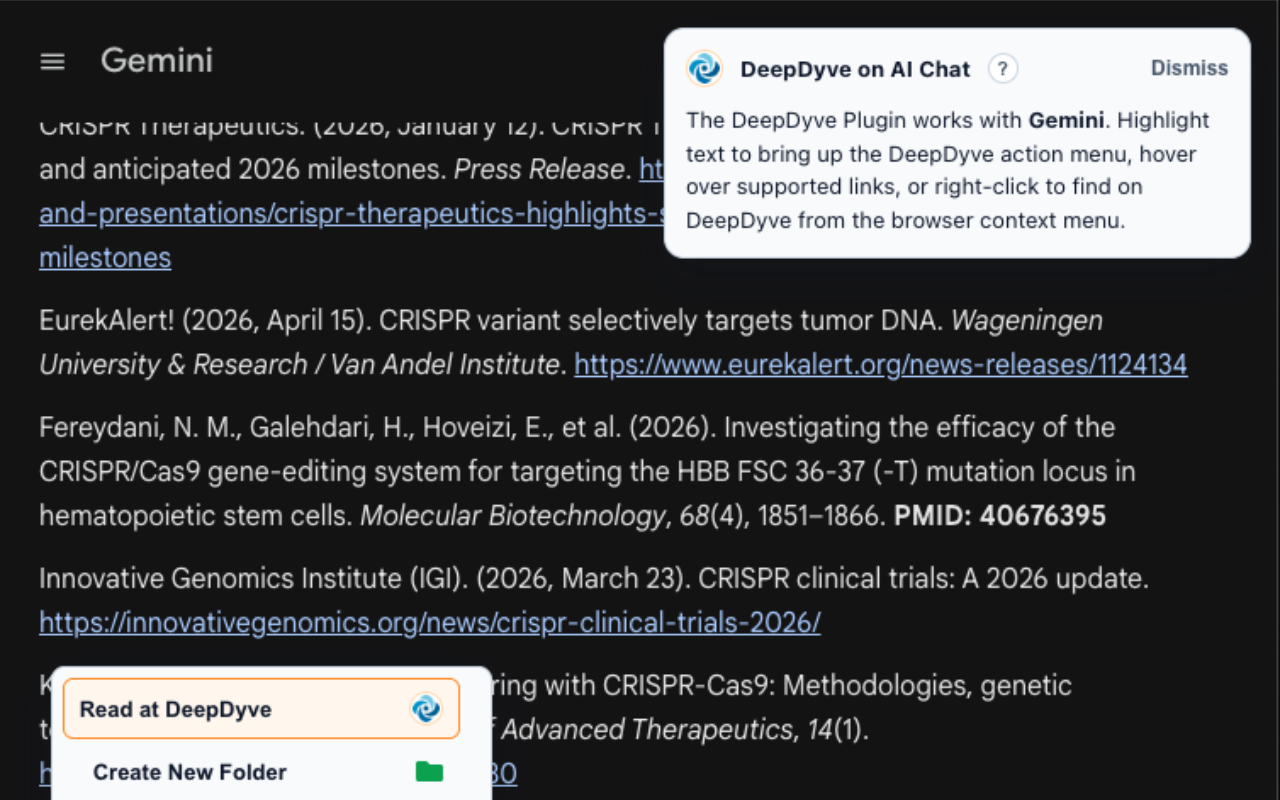Dismiss the DeepDyve on AI Chat popup

click(x=1189, y=68)
